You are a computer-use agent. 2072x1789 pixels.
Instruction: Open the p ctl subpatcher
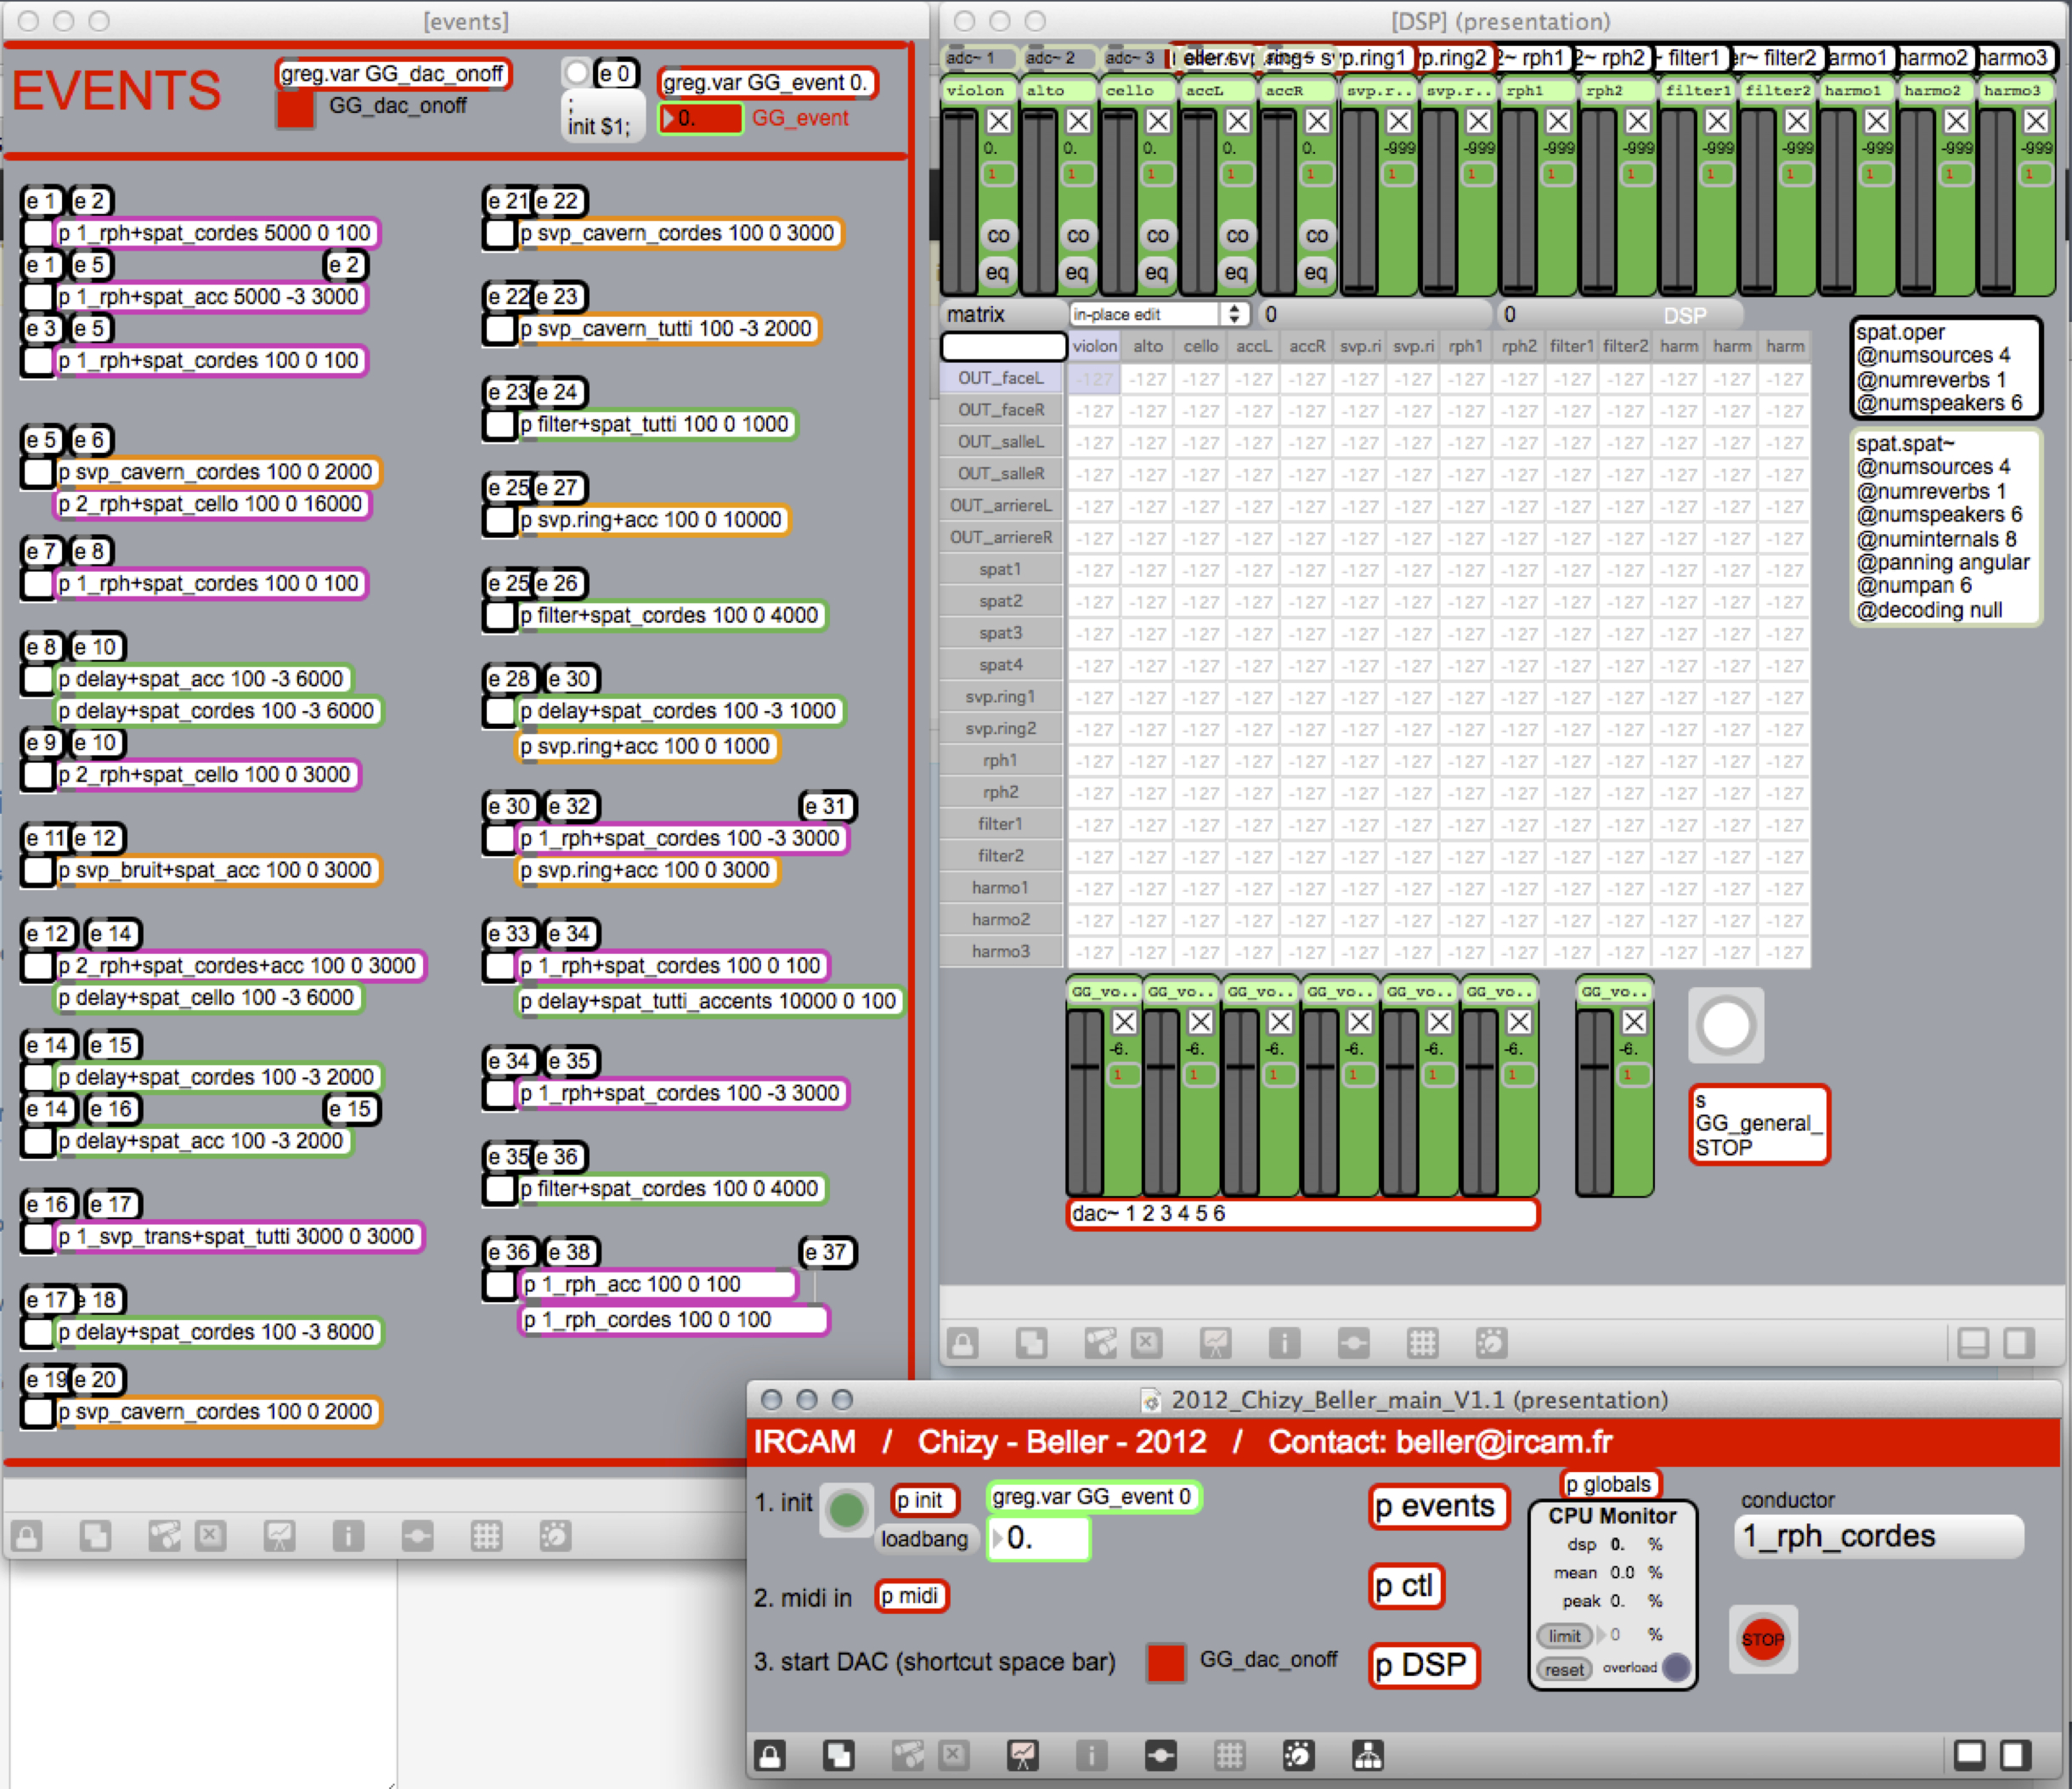tap(1405, 1586)
